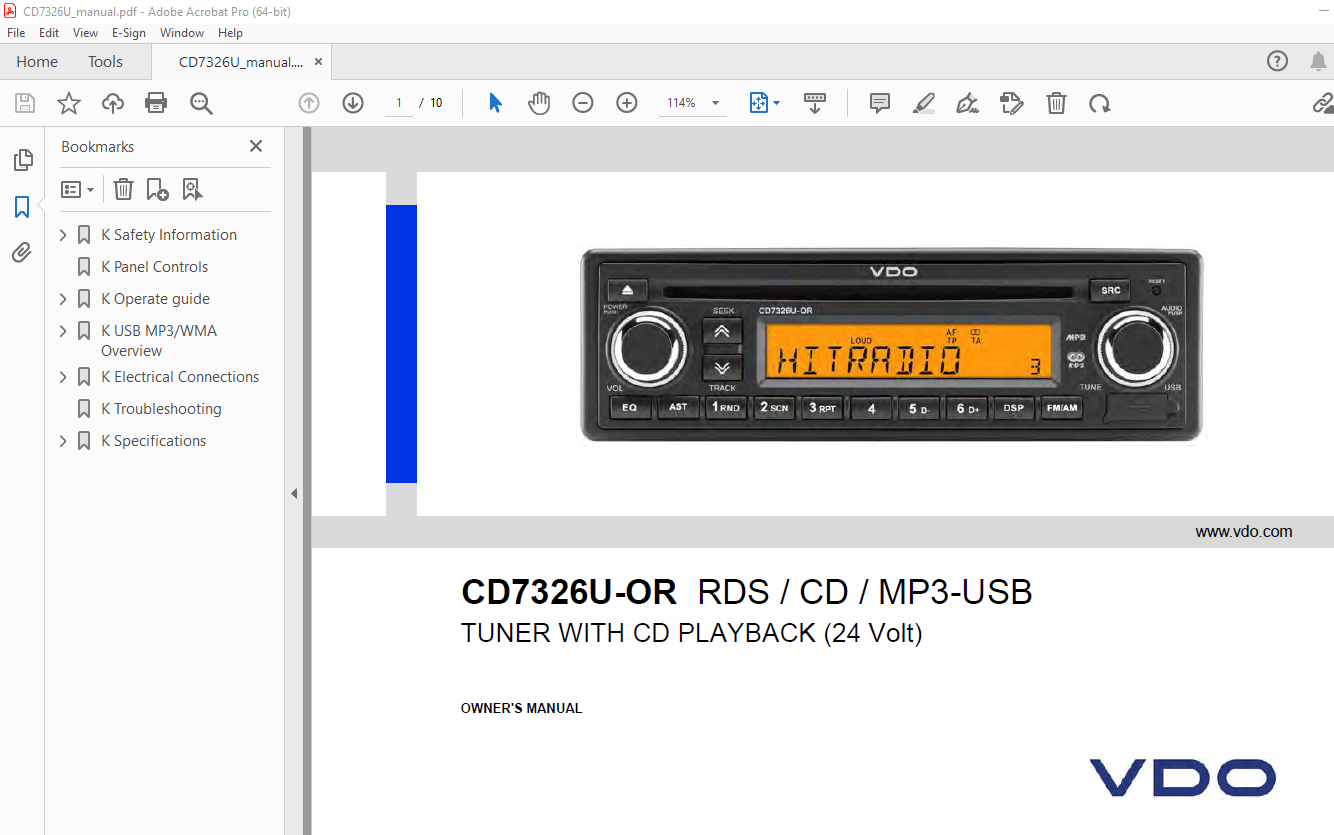Open the bookmarks Options dropdown menu
Image resolution: width=1334 pixels, height=835 pixels.
pos(78,189)
